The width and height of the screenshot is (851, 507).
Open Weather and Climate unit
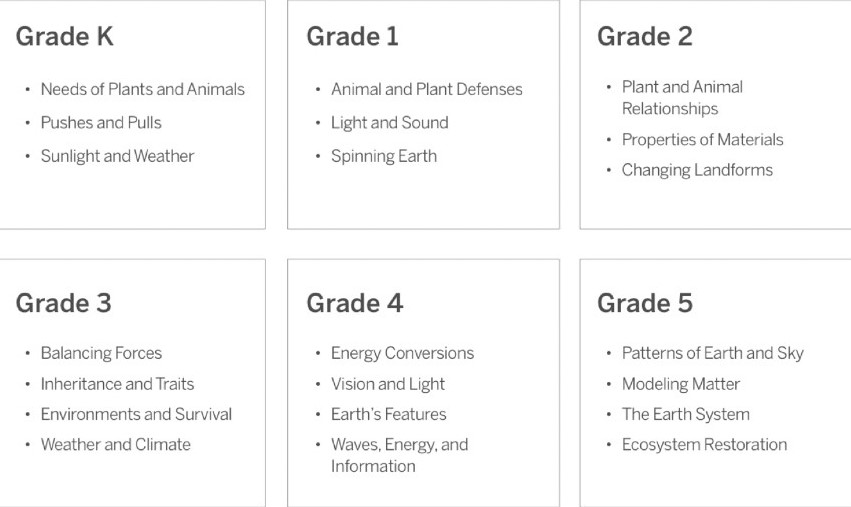(116, 445)
